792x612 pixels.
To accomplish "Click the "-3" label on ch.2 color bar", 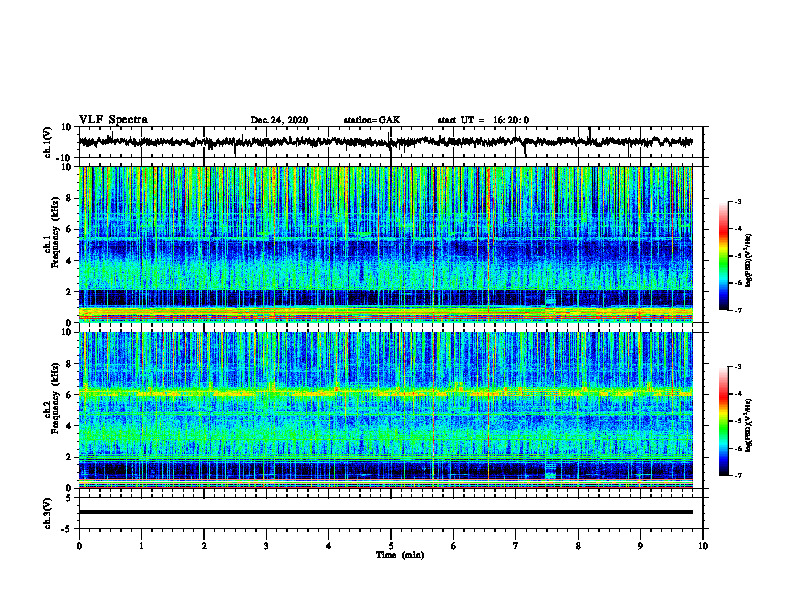I will tap(738, 367).
